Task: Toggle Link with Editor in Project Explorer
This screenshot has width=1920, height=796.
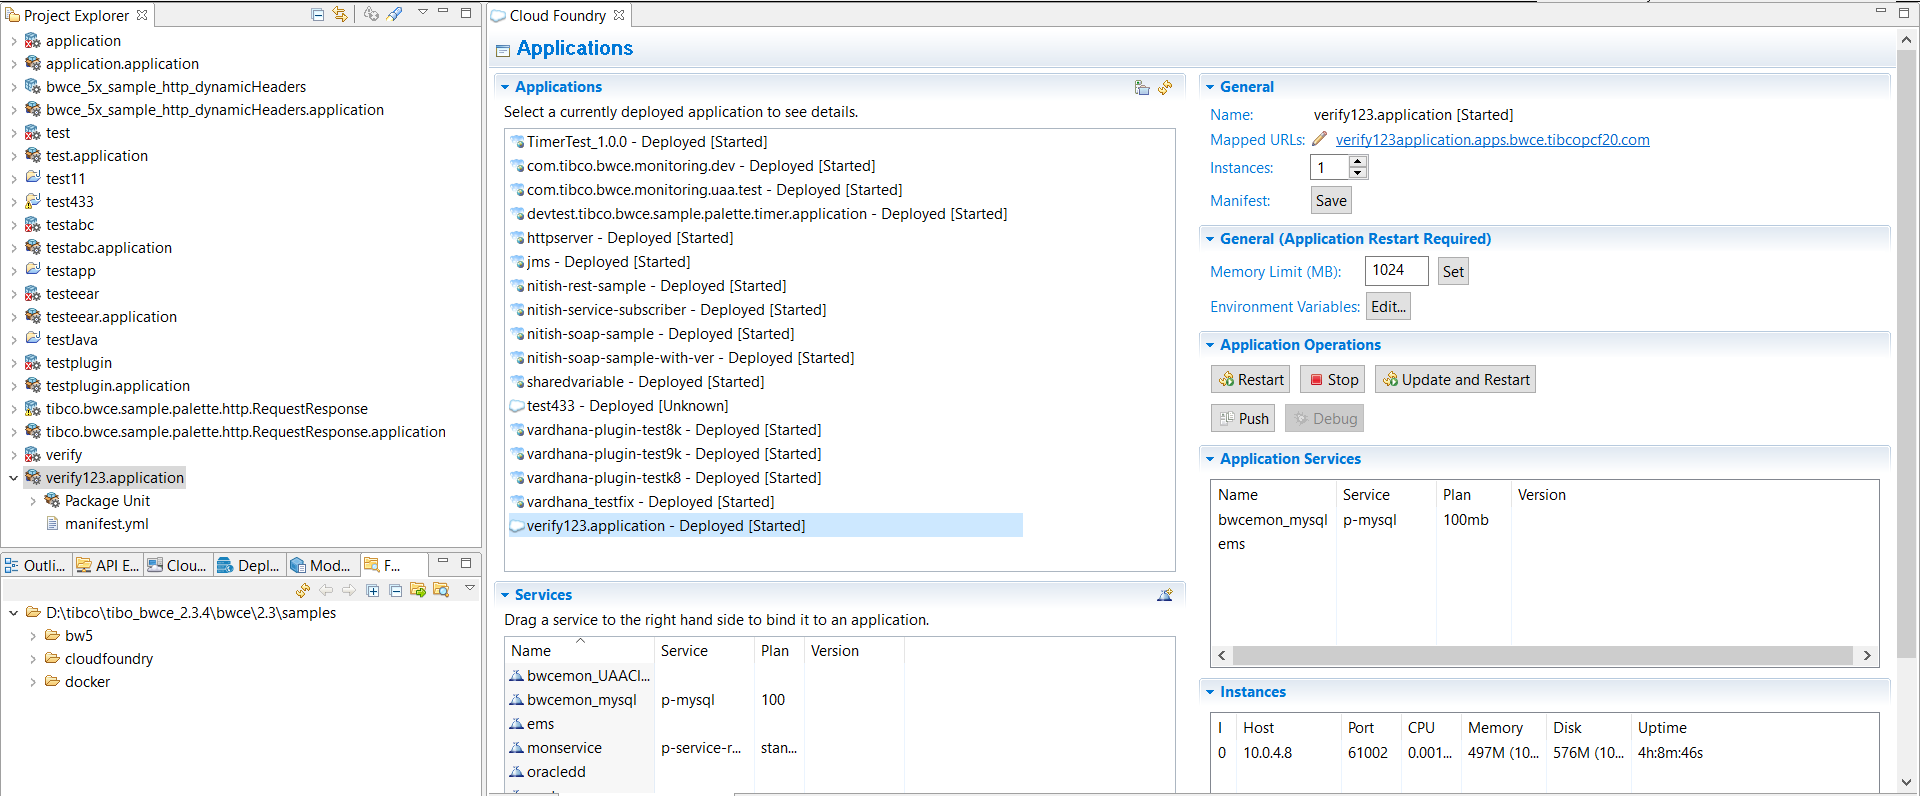Action: click(340, 14)
